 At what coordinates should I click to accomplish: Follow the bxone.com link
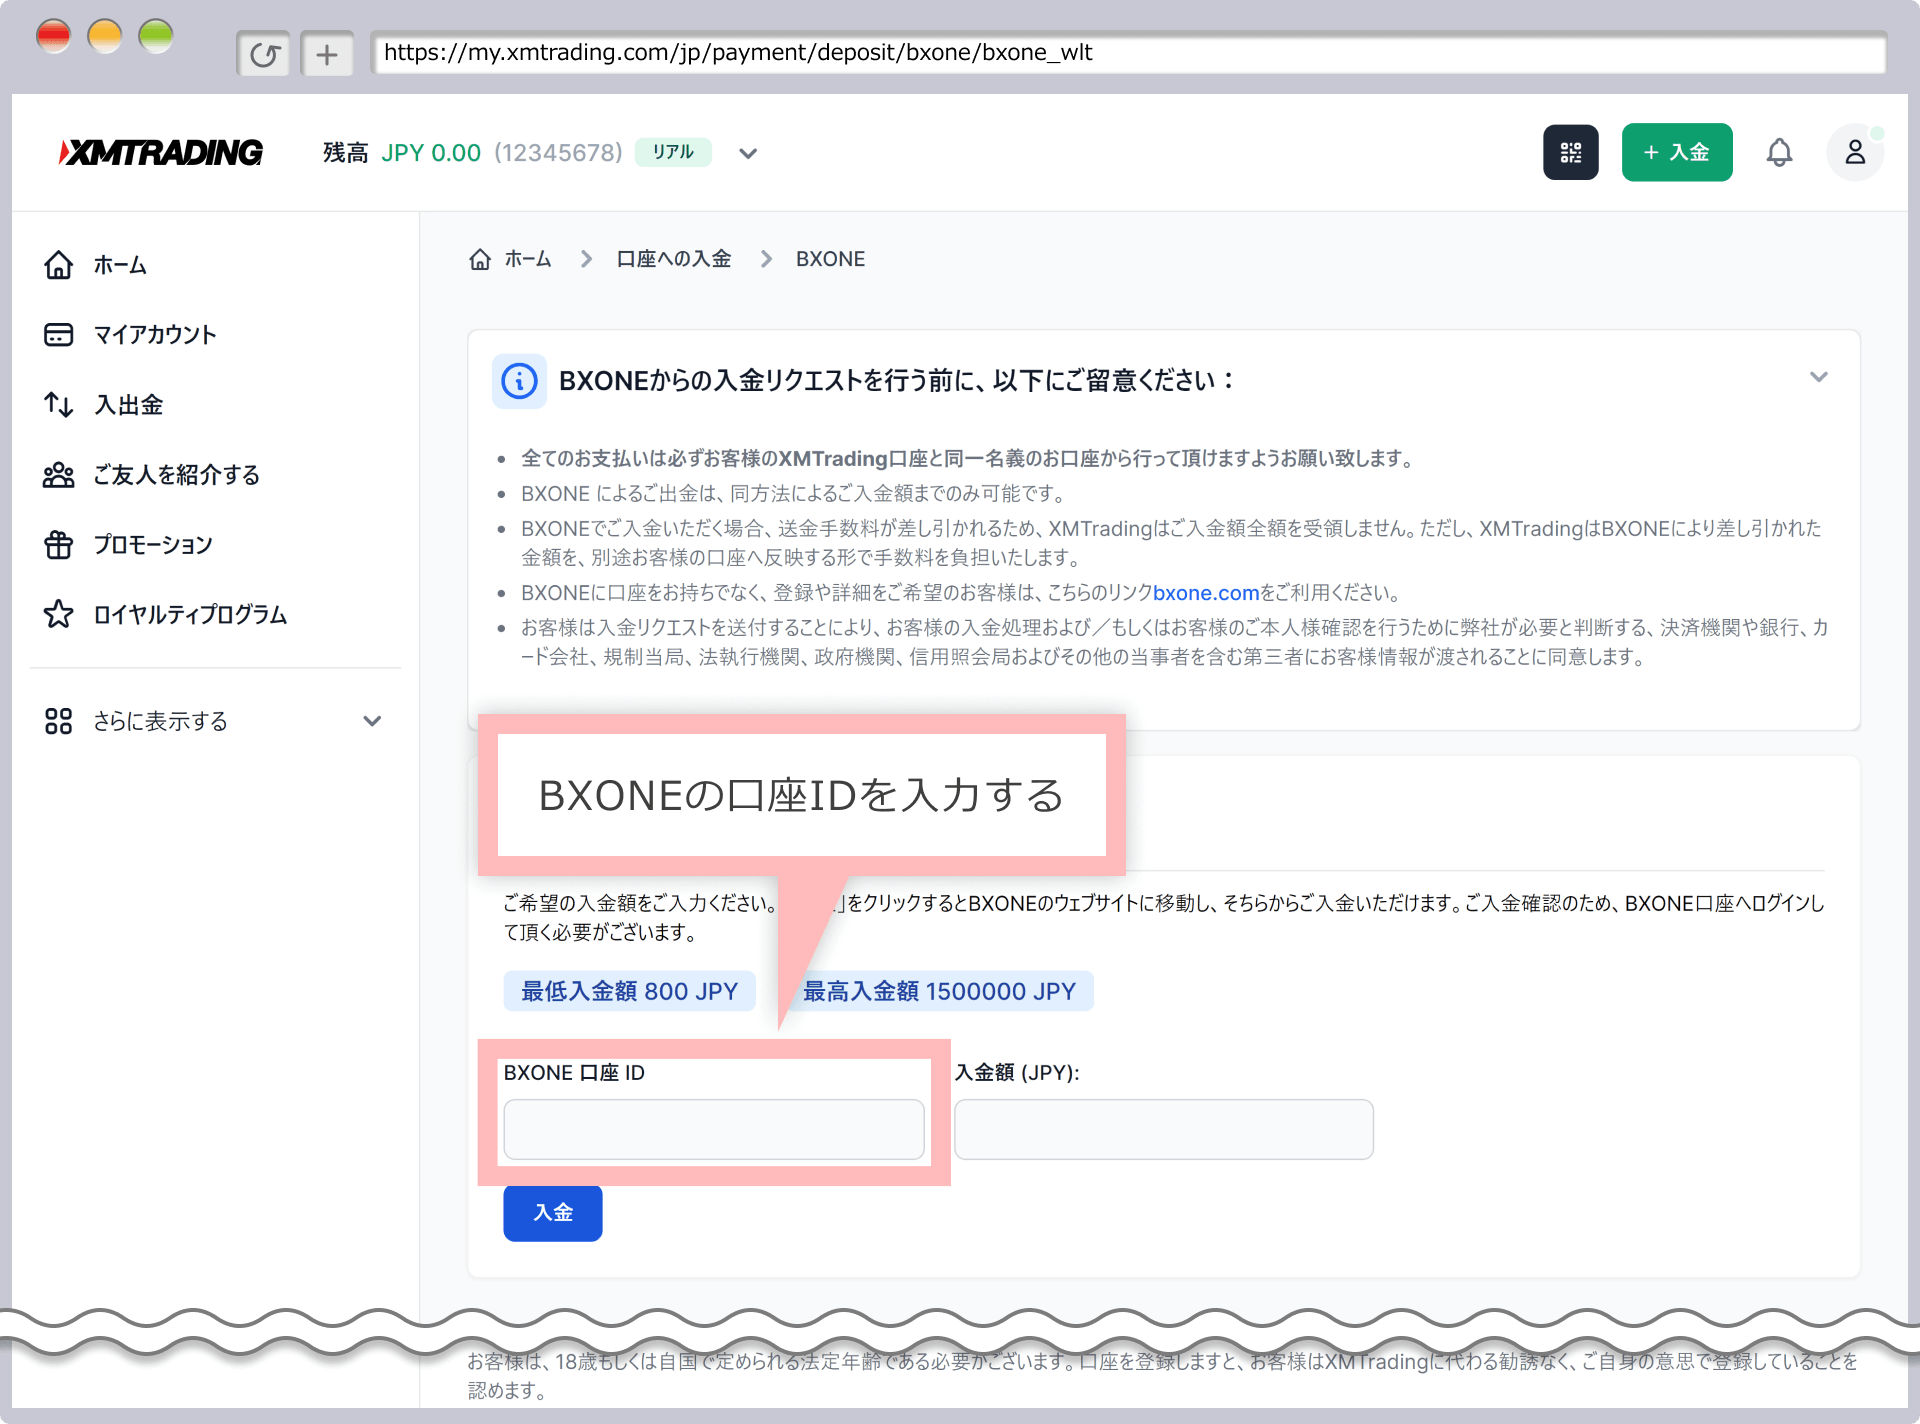(x=1205, y=593)
